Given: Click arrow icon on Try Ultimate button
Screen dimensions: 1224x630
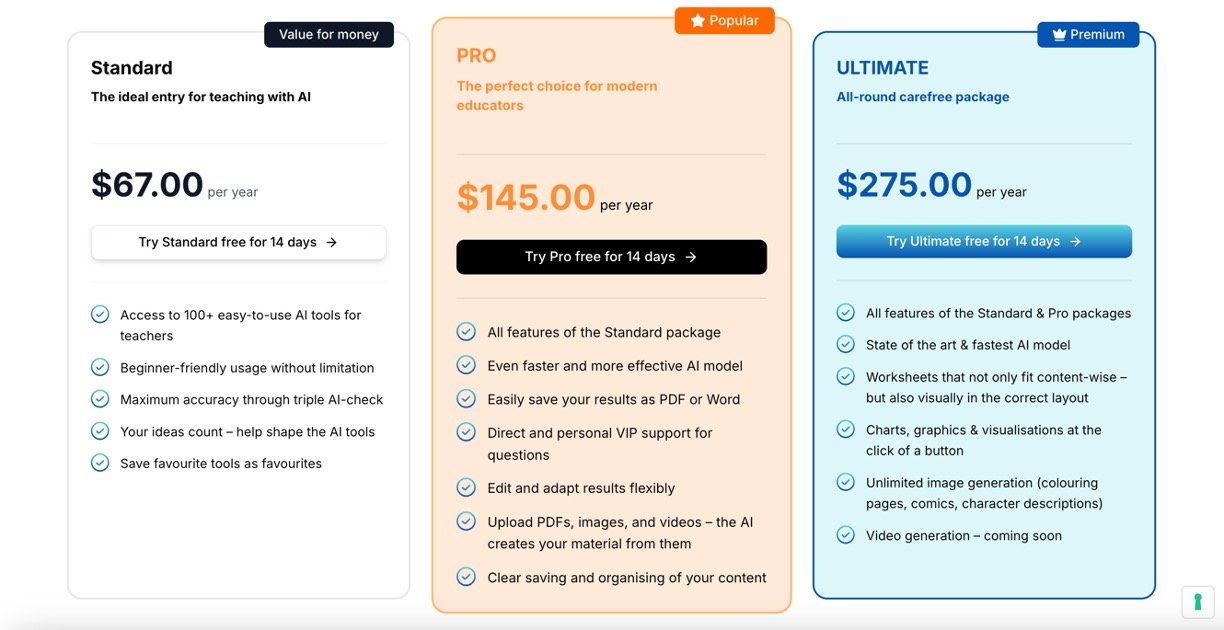Looking at the screenshot, I should tap(1075, 241).
